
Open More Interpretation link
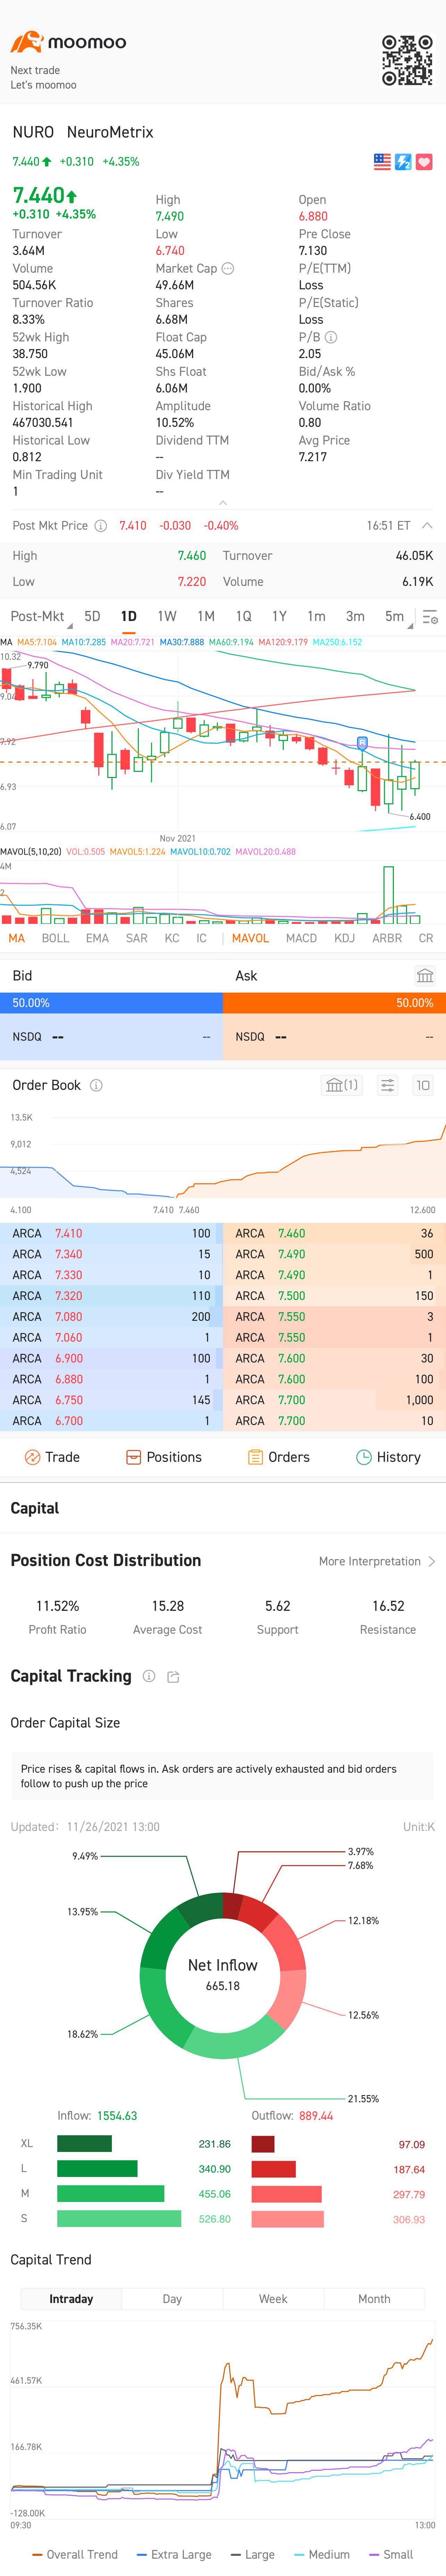tap(377, 1561)
